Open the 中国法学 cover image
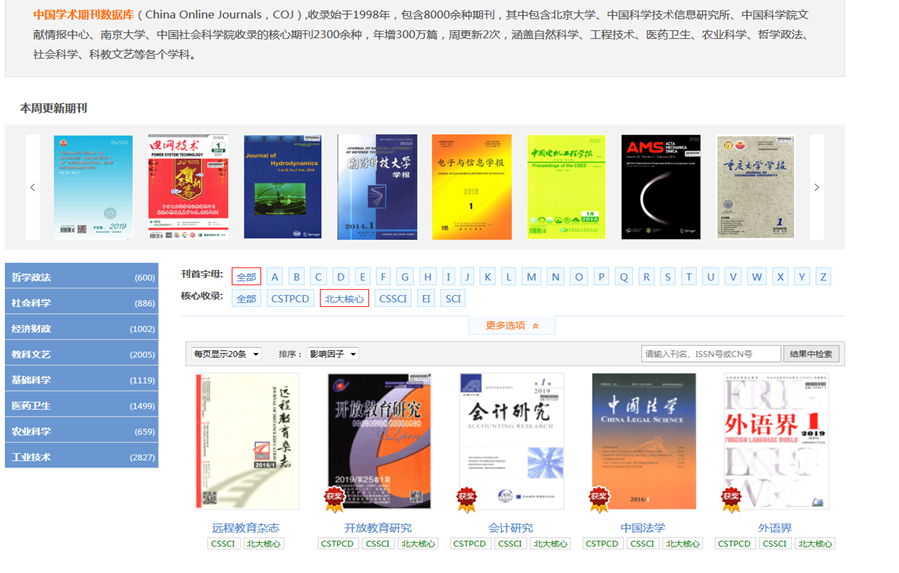The width and height of the screenshot is (899, 573). point(644,441)
